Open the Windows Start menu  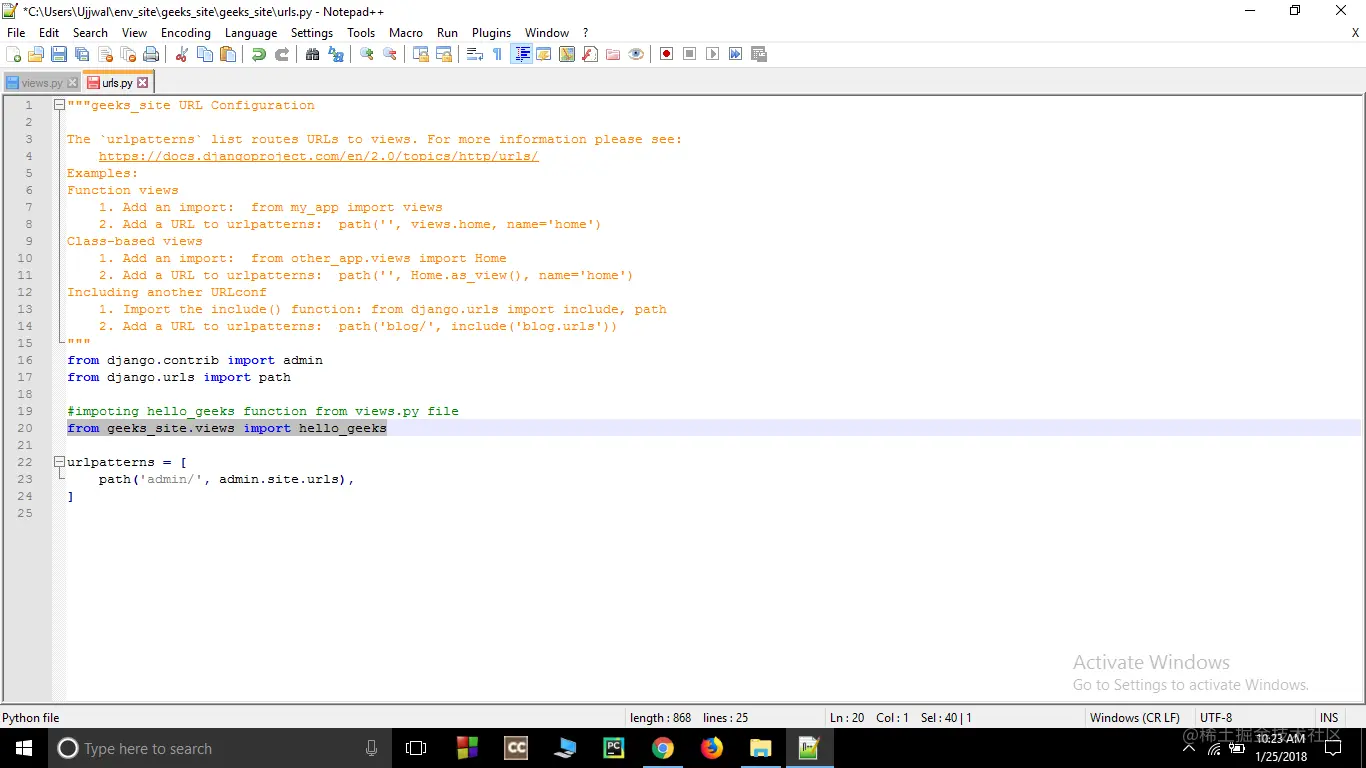(23, 748)
